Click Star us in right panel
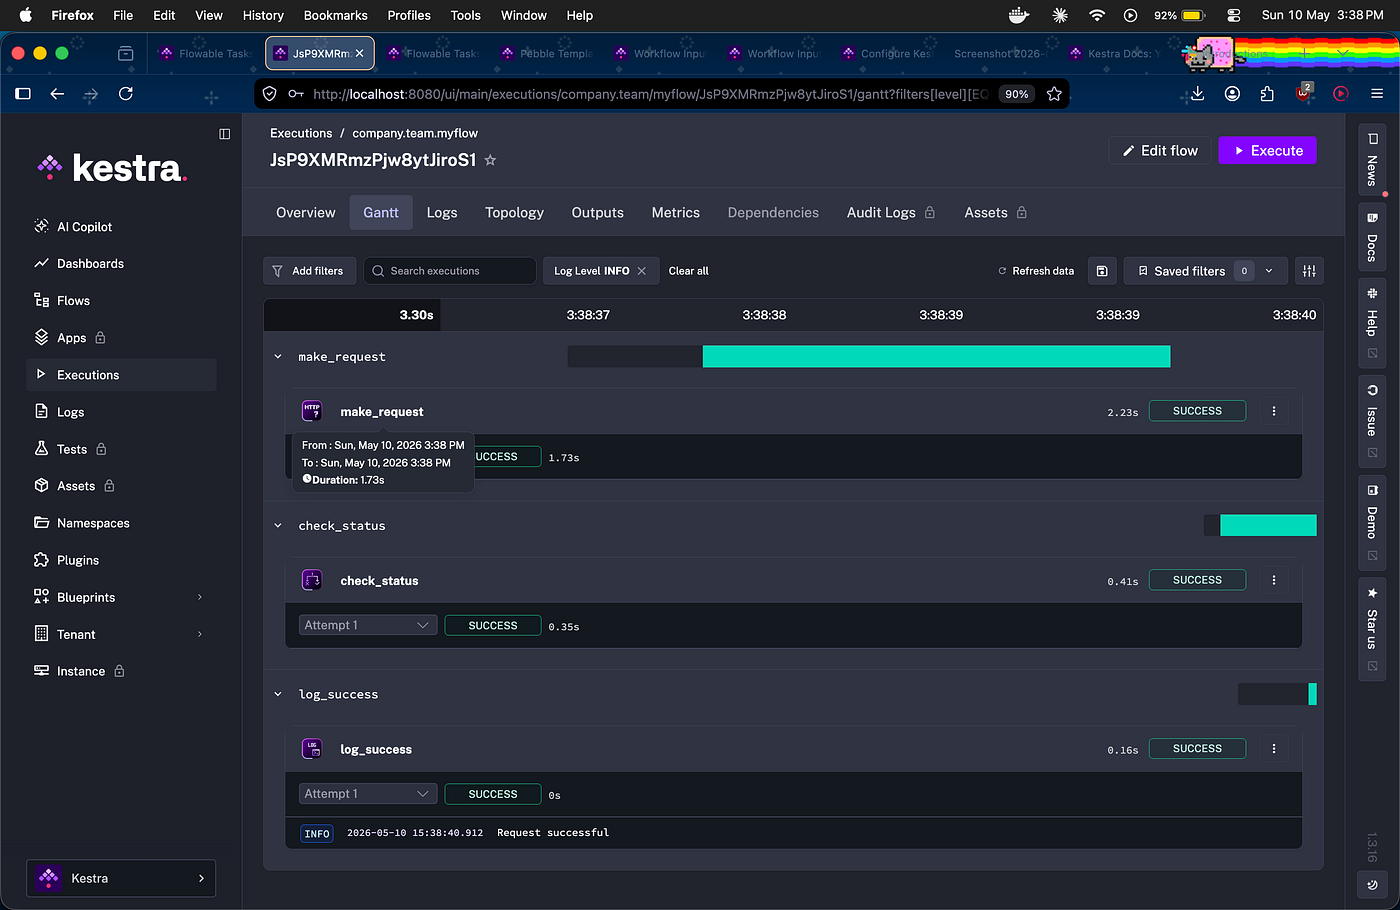This screenshot has width=1400, height=910. 1372,629
